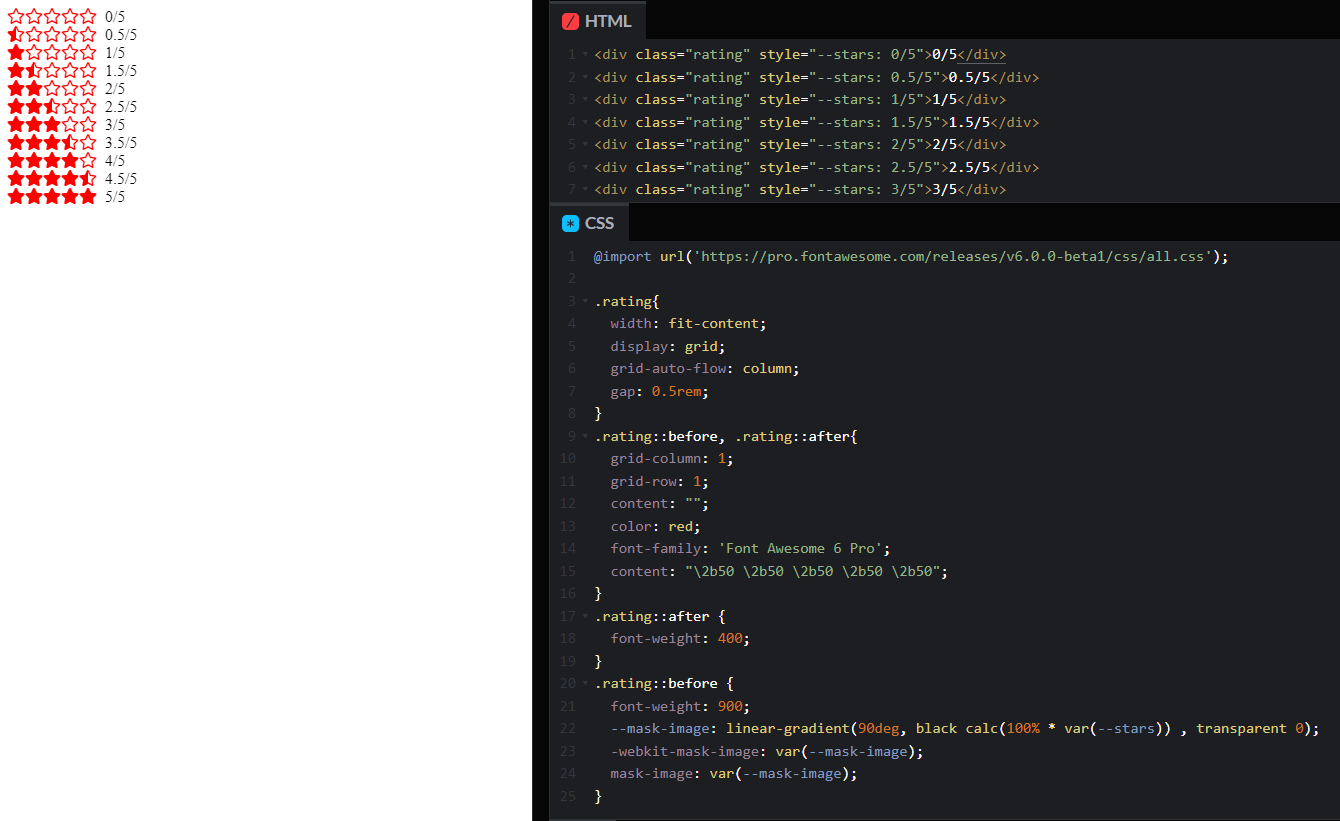
Task: Click the HTML line with --stars: 0.5/5
Action: click(x=816, y=77)
